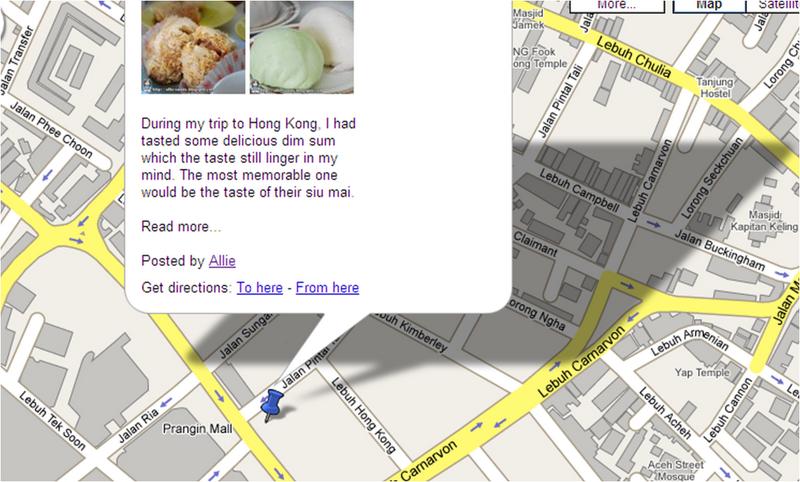Click Masjid Kapitan Keling landmark
800x482 pixels.
click(764, 220)
